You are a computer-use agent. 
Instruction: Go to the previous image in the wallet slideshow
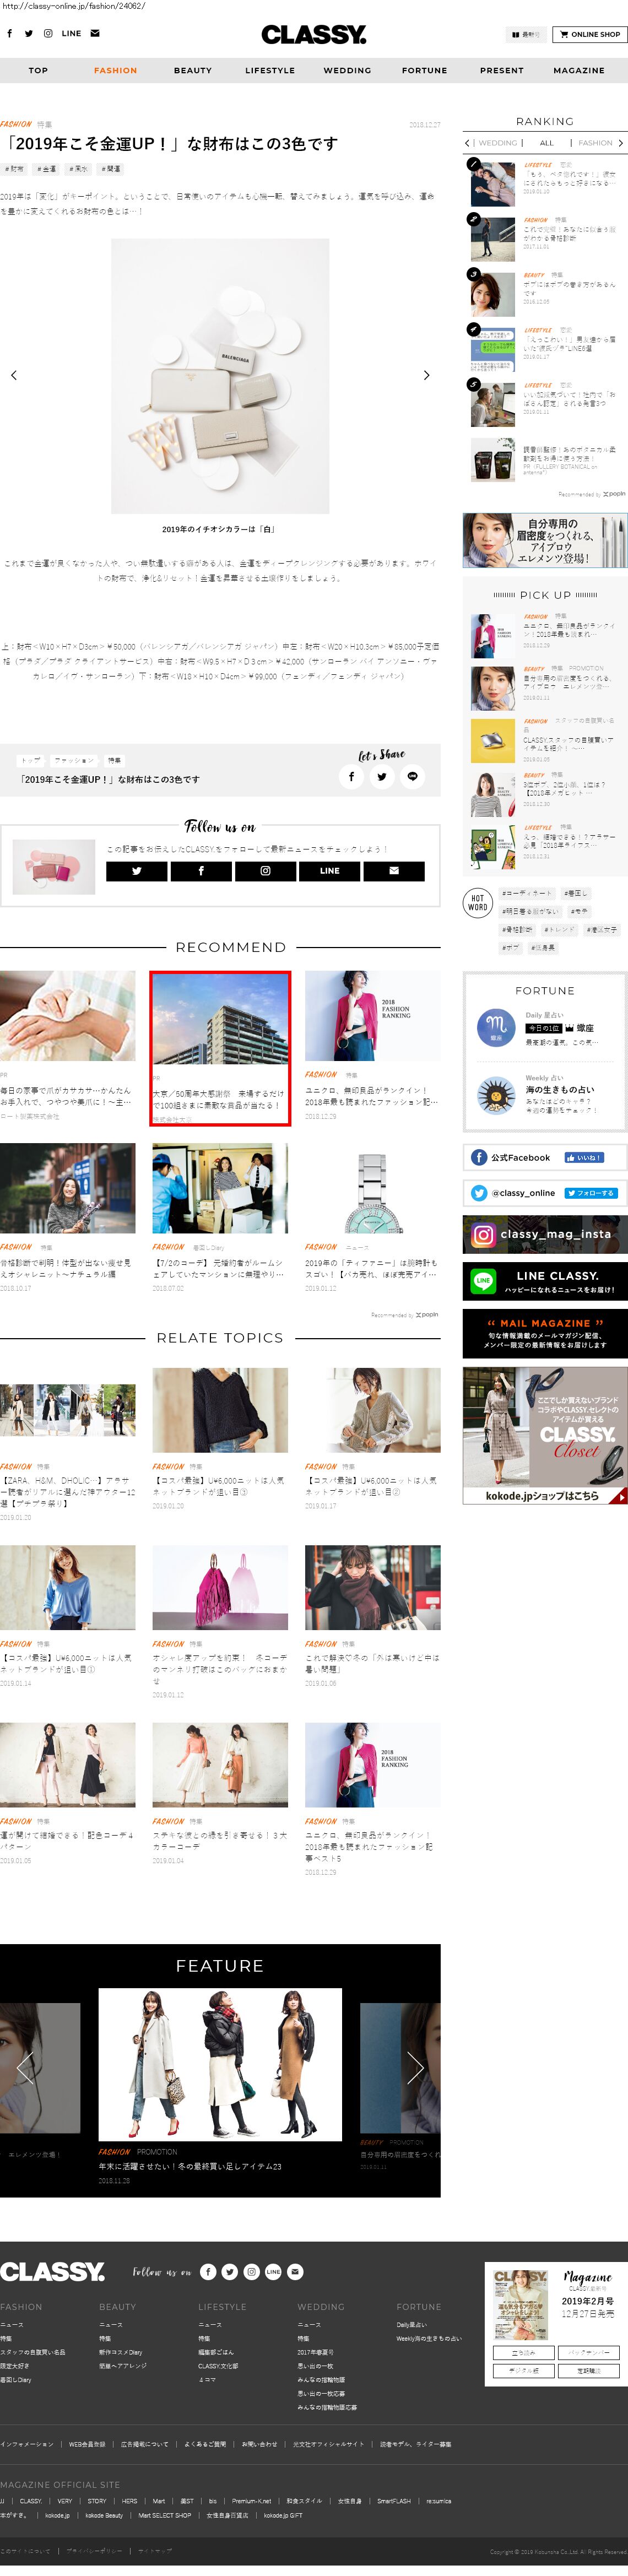(14, 375)
